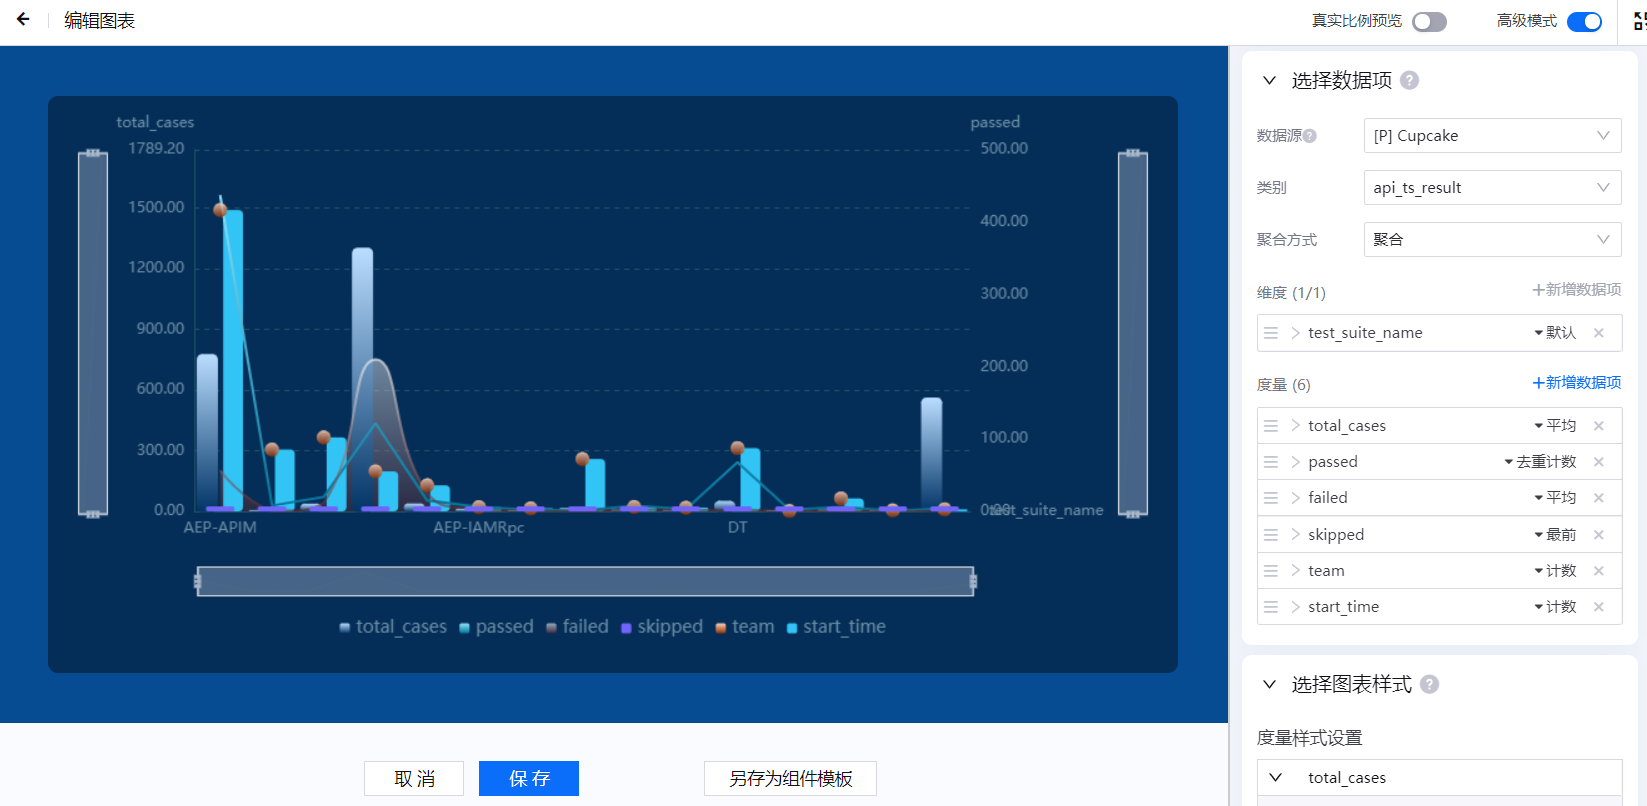Collapse the 选择数据项 section

(x=1269, y=80)
